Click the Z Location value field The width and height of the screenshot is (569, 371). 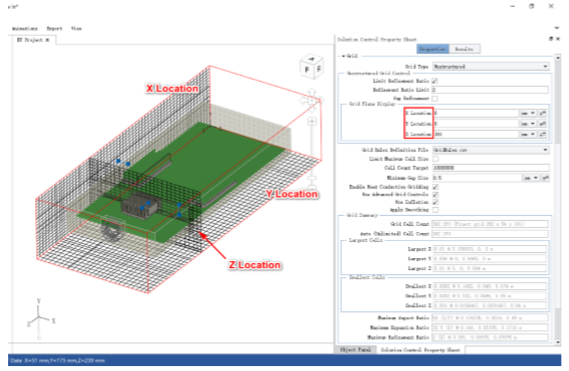(x=476, y=134)
